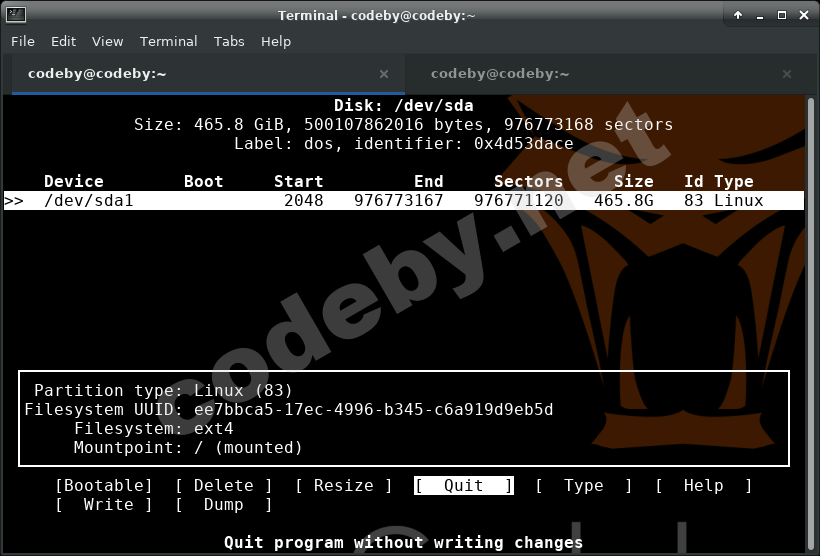The width and height of the screenshot is (820, 556).
Task: Click the Device column header
Action: coord(74,181)
